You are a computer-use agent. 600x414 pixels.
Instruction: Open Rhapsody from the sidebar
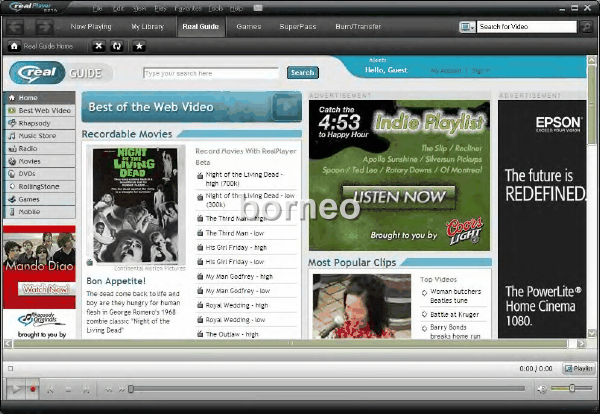coord(40,123)
